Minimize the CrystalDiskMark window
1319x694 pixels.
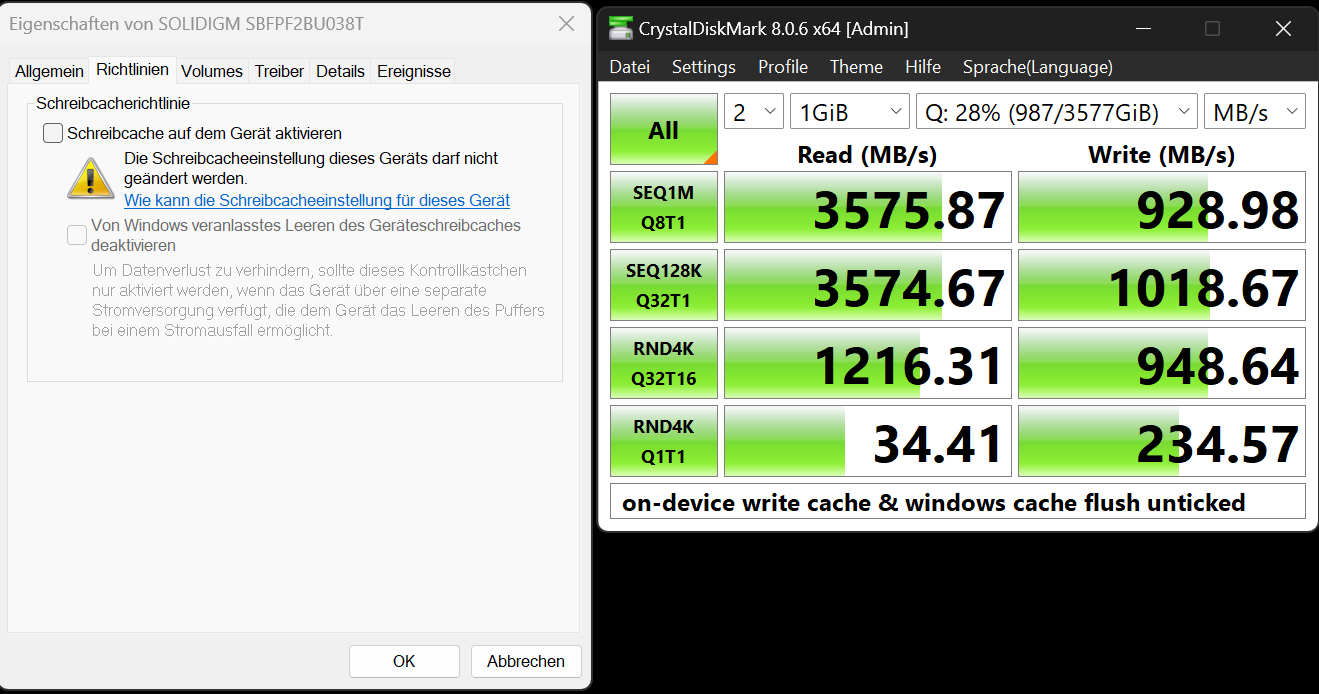(1142, 29)
